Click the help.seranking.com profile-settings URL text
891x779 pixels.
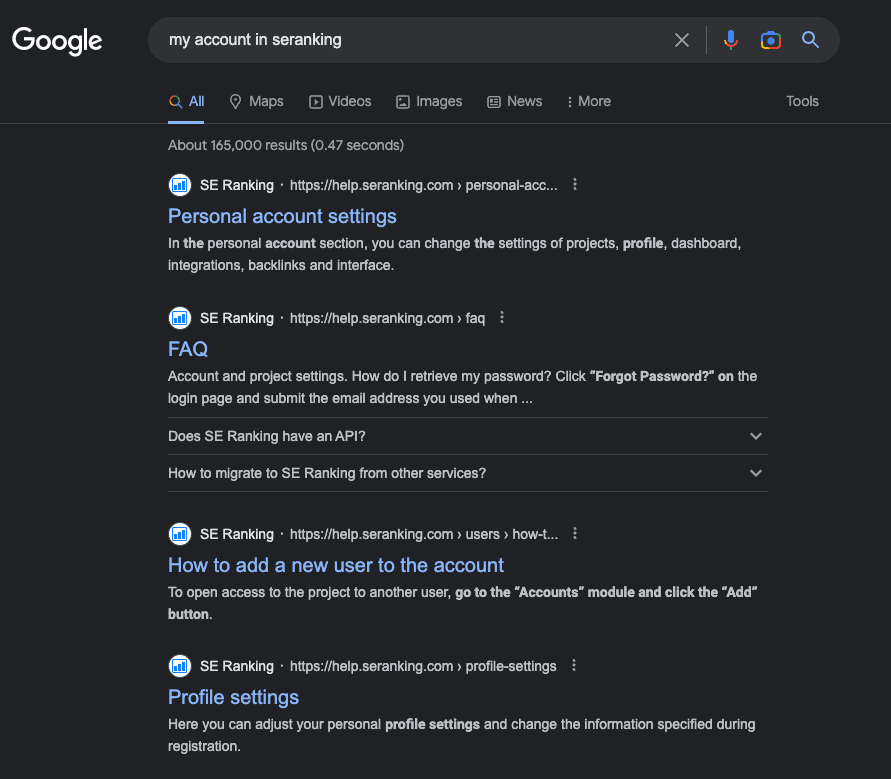click(423, 666)
